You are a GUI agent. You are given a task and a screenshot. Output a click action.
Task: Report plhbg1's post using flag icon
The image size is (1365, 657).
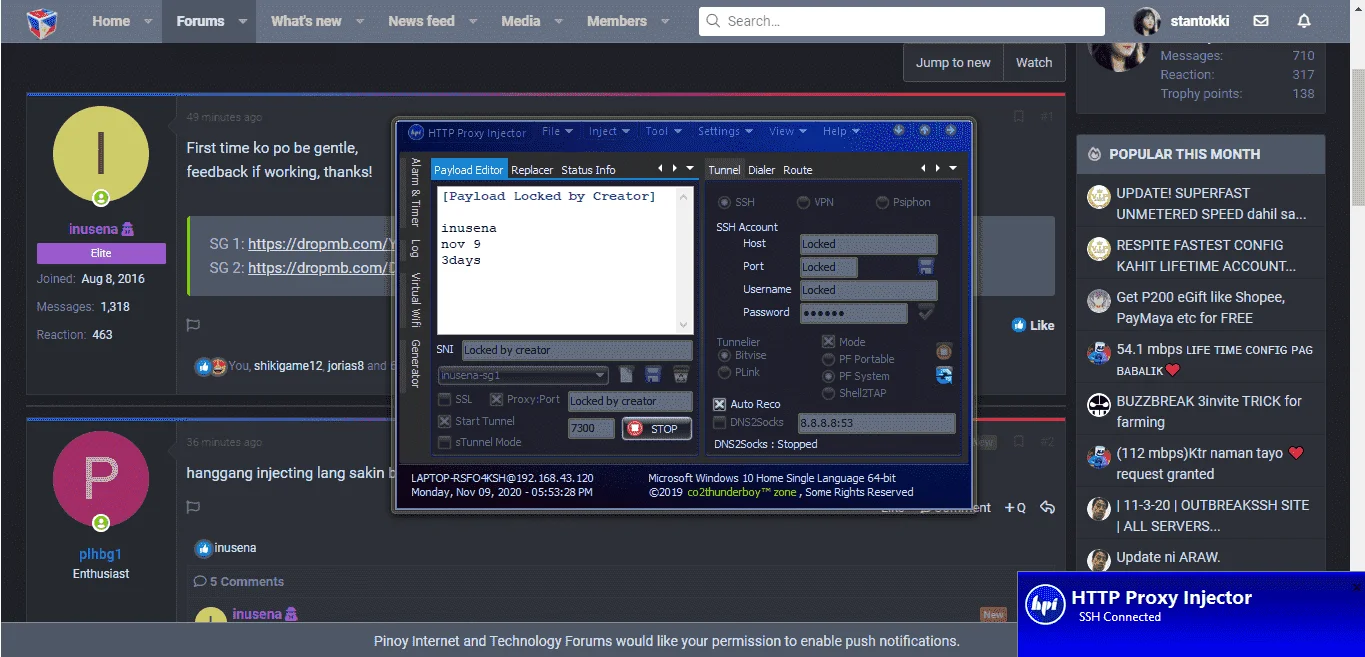tap(194, 507)
